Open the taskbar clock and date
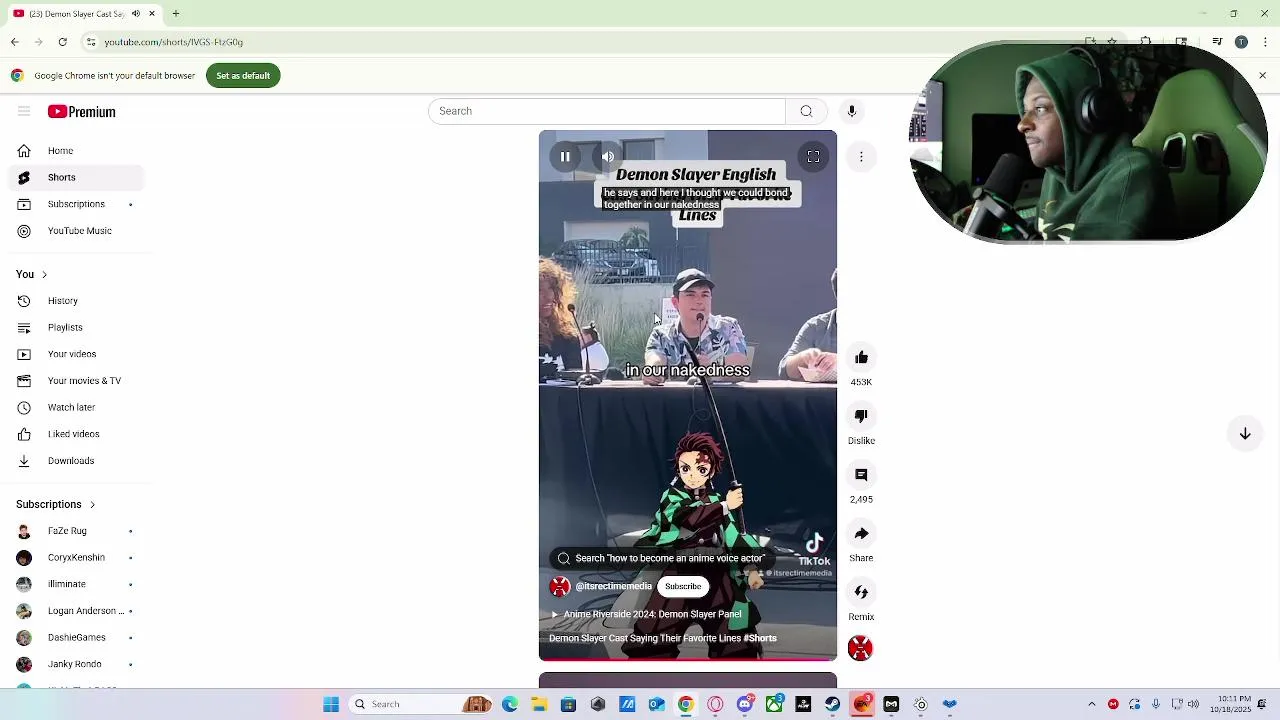Image resolution: width=1280 pixels, height=720 pixels. [1230, 704]
